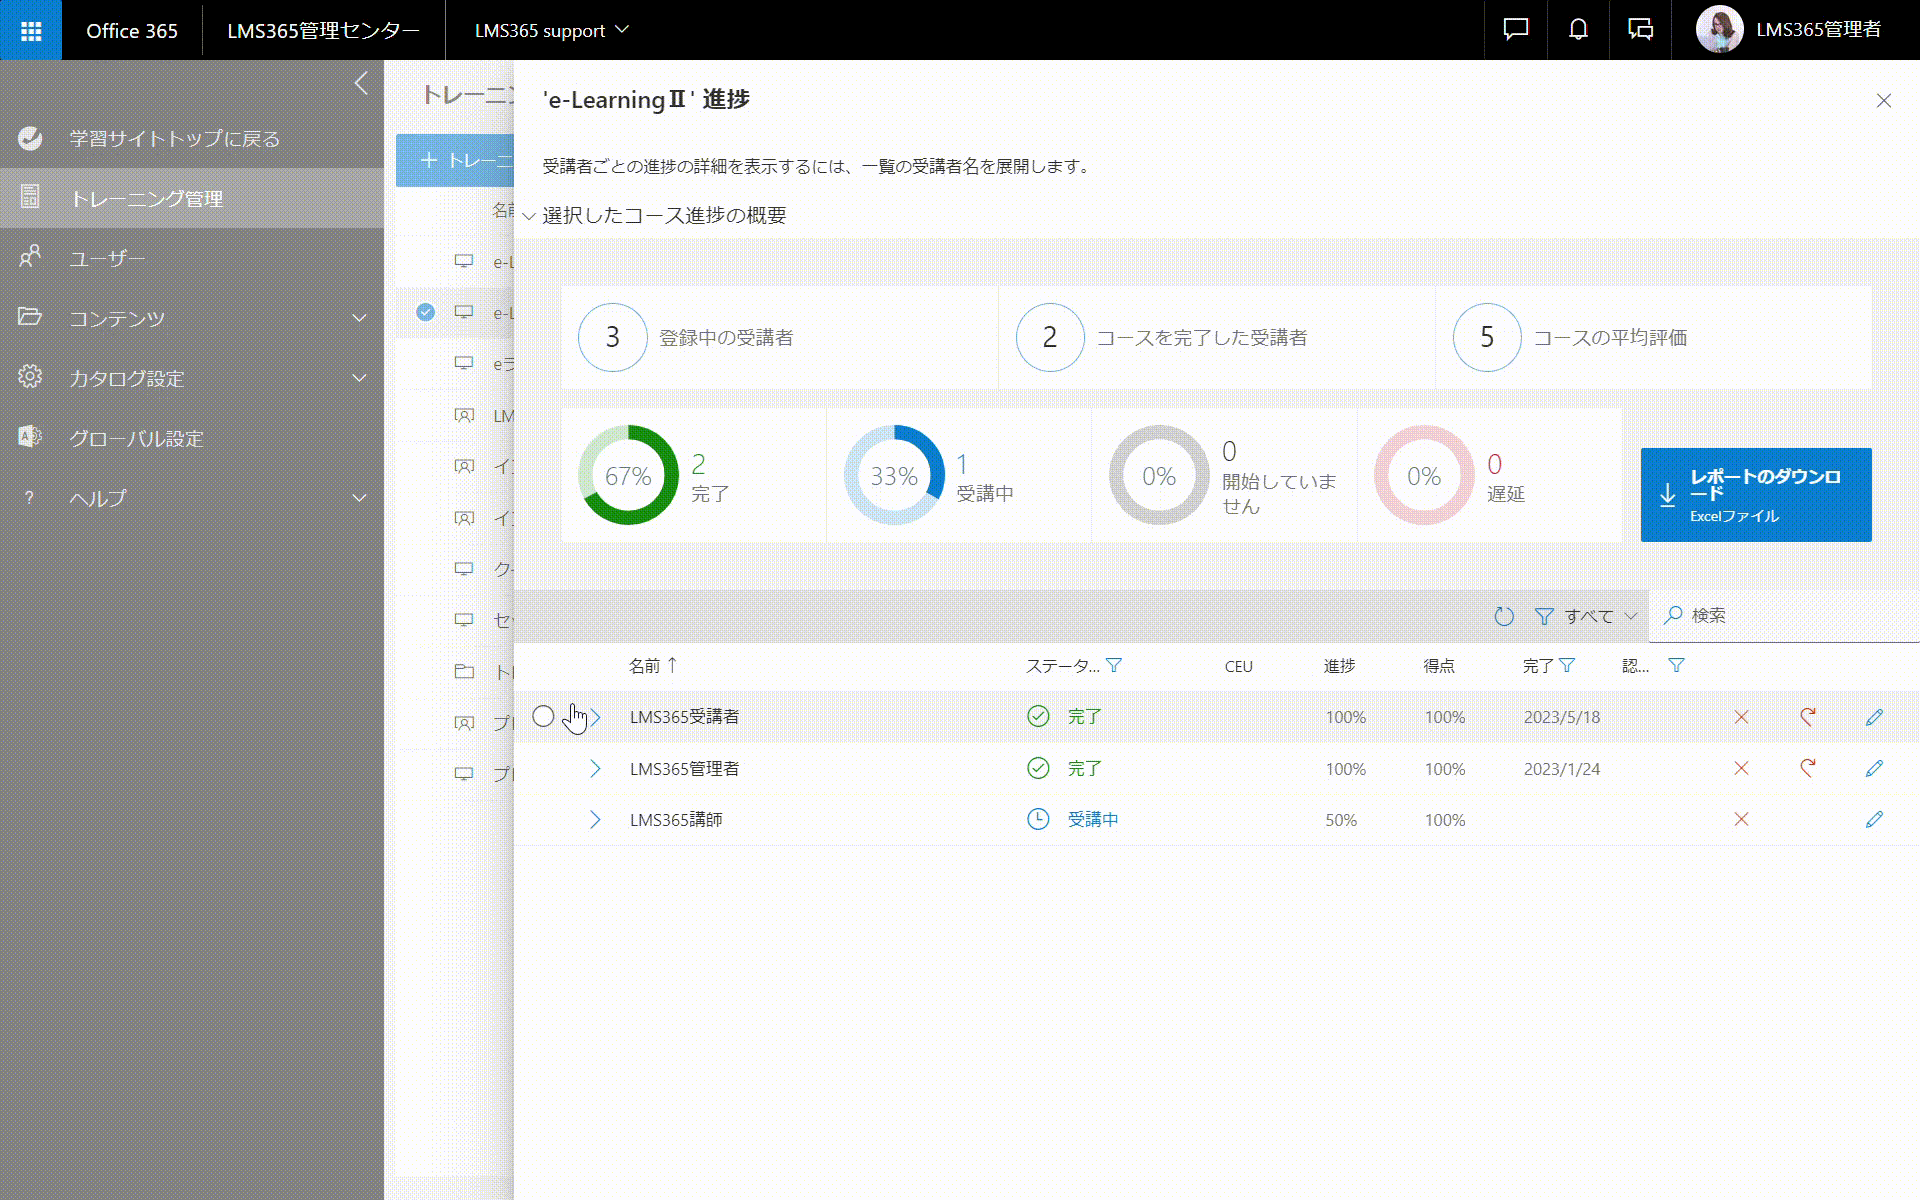Open トレーニング管理 in sidebar
The image size is (1920, 1200).
point(192,198)
